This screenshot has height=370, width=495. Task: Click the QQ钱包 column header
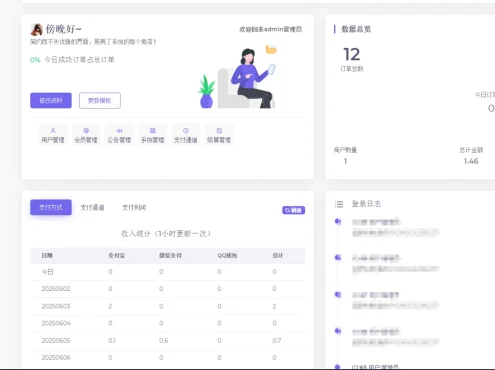(227, 255)
